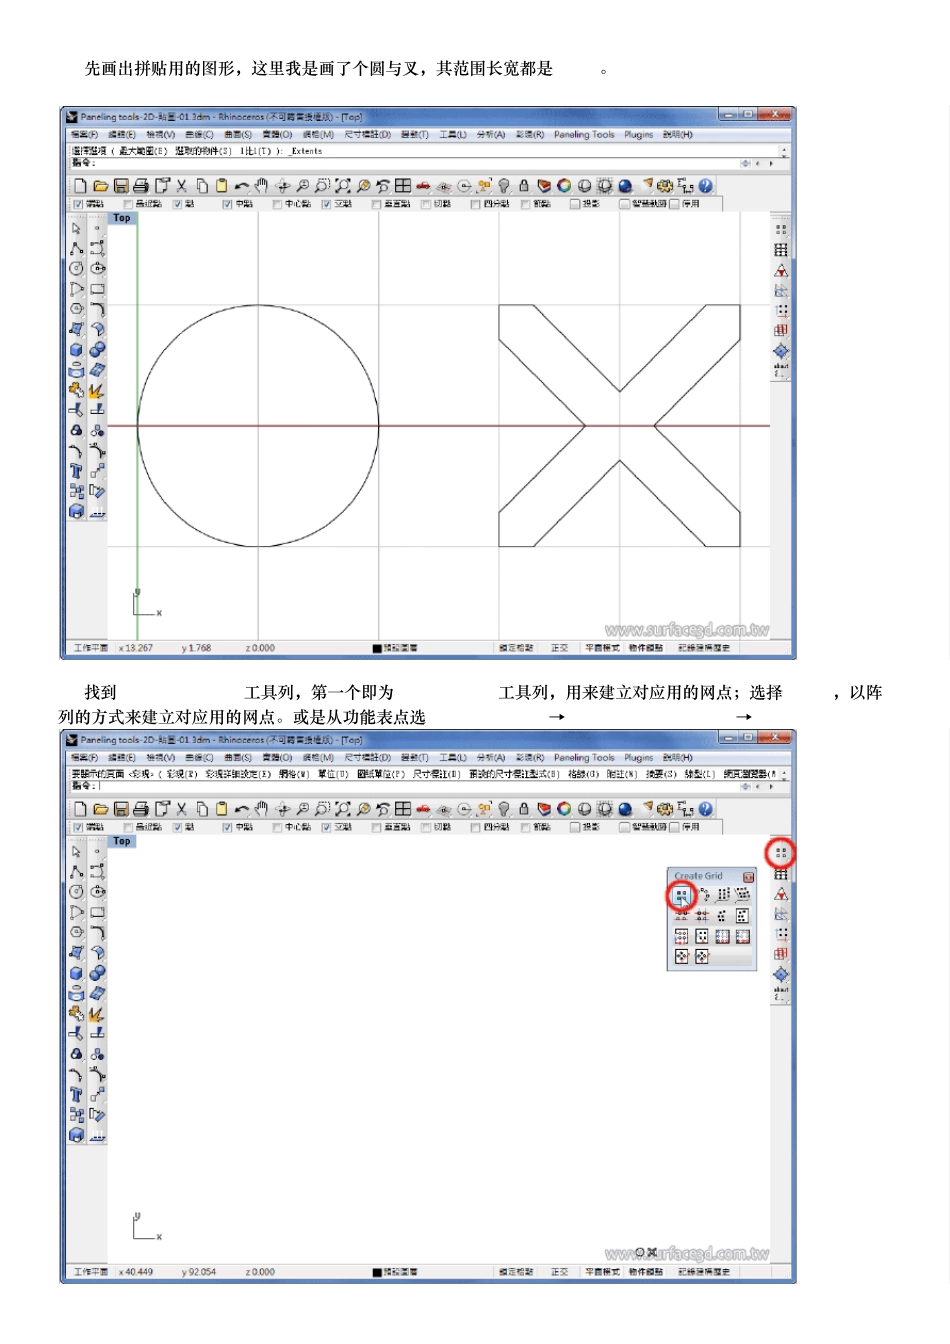Click the Open folder icon in the upper Rhino window
Viewport: 950px width, 1344px height.
click(101, 186)
